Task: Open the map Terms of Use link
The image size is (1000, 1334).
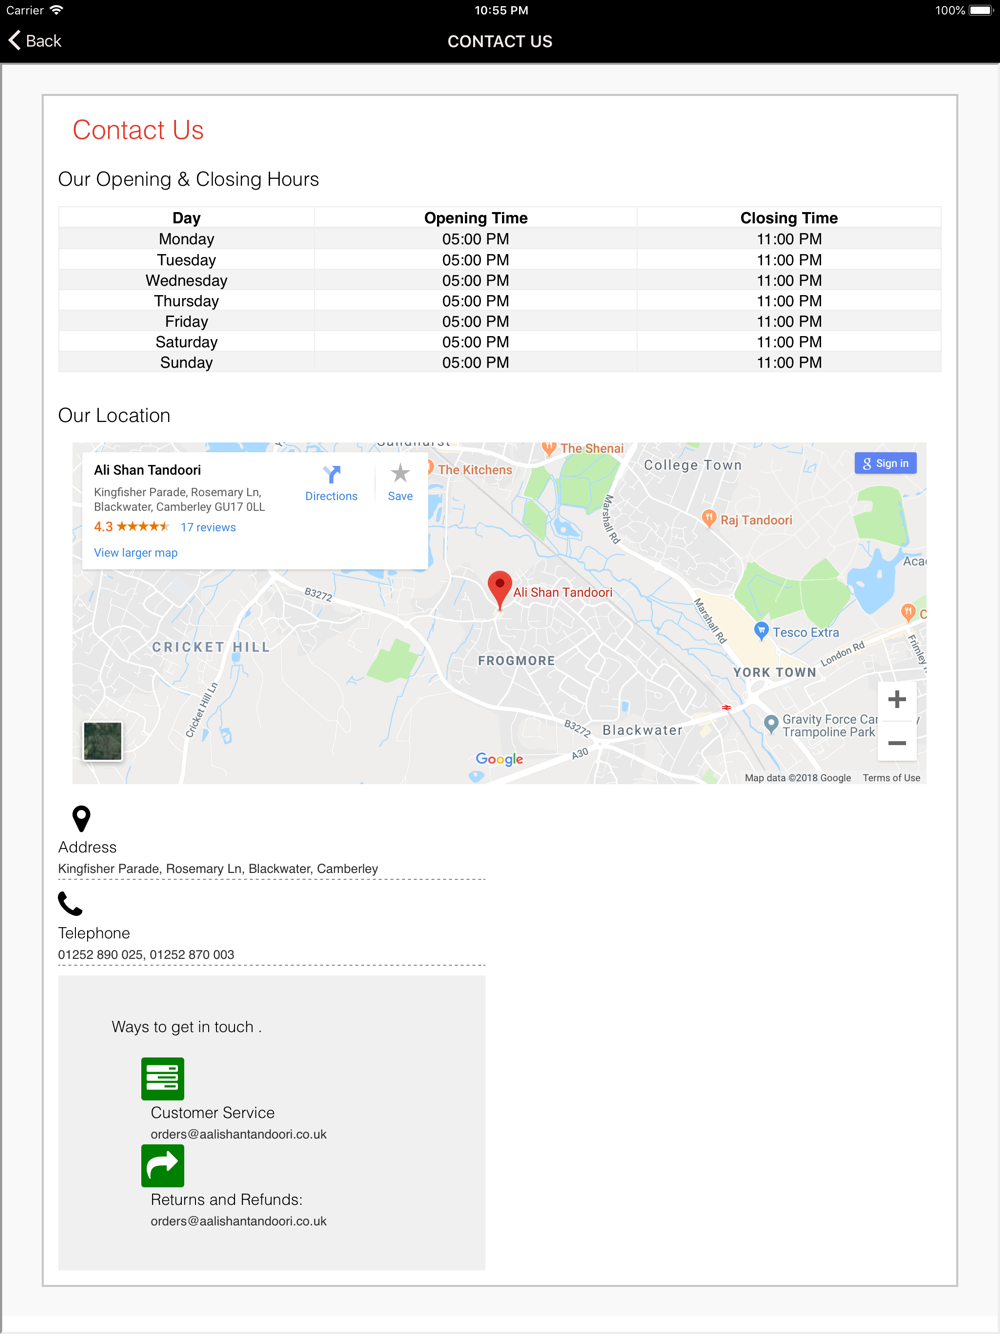Action: pyautogui.click(x=892, y=778)
